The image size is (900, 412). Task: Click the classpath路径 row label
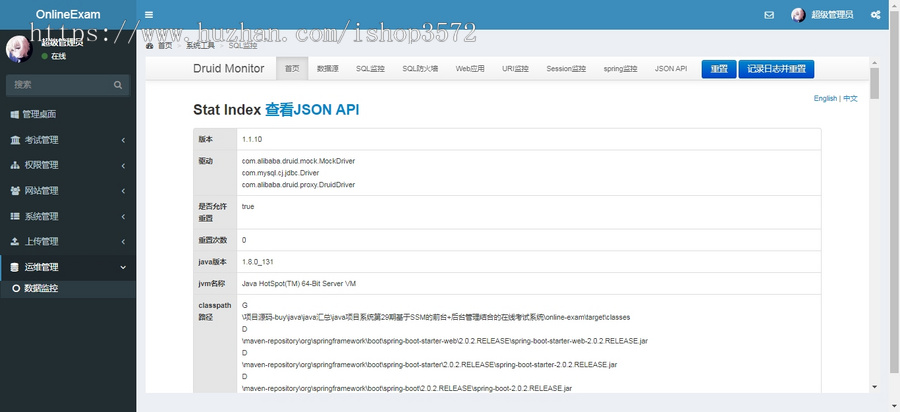click(x=215, y=311)
